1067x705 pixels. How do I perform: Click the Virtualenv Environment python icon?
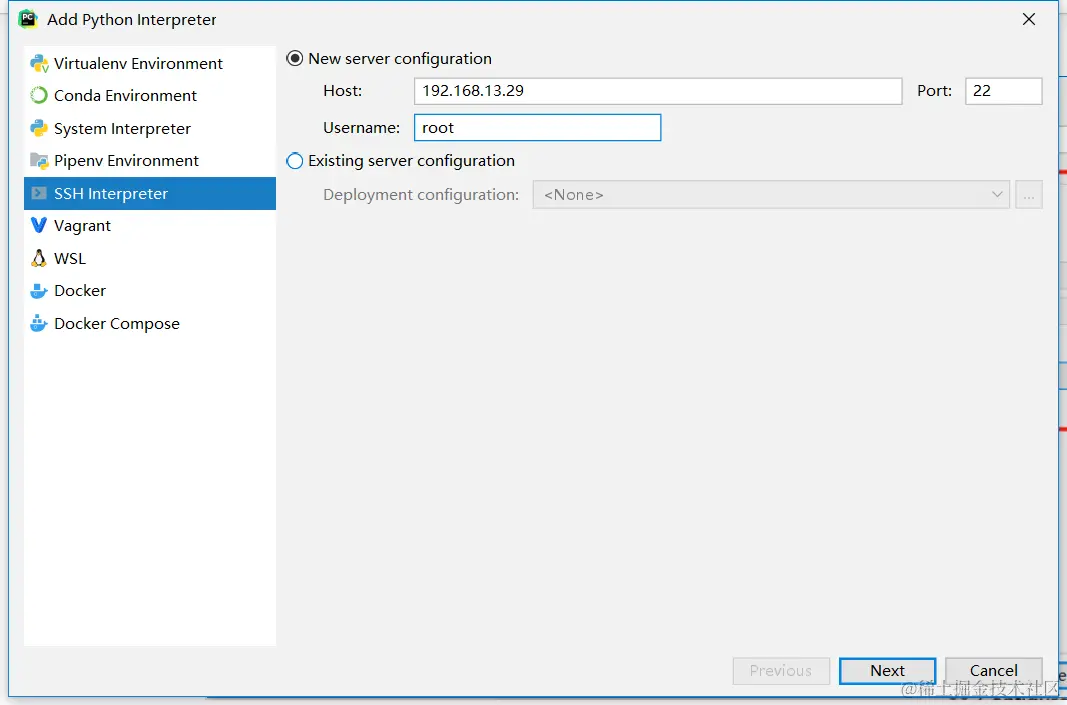click(x=39, y=63)
